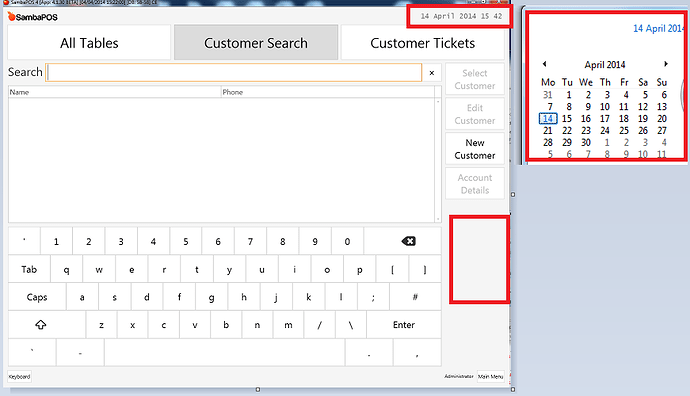This screenshot has width=690, height=396.
Task: Tap the backslash key
Action: (351, 325)
